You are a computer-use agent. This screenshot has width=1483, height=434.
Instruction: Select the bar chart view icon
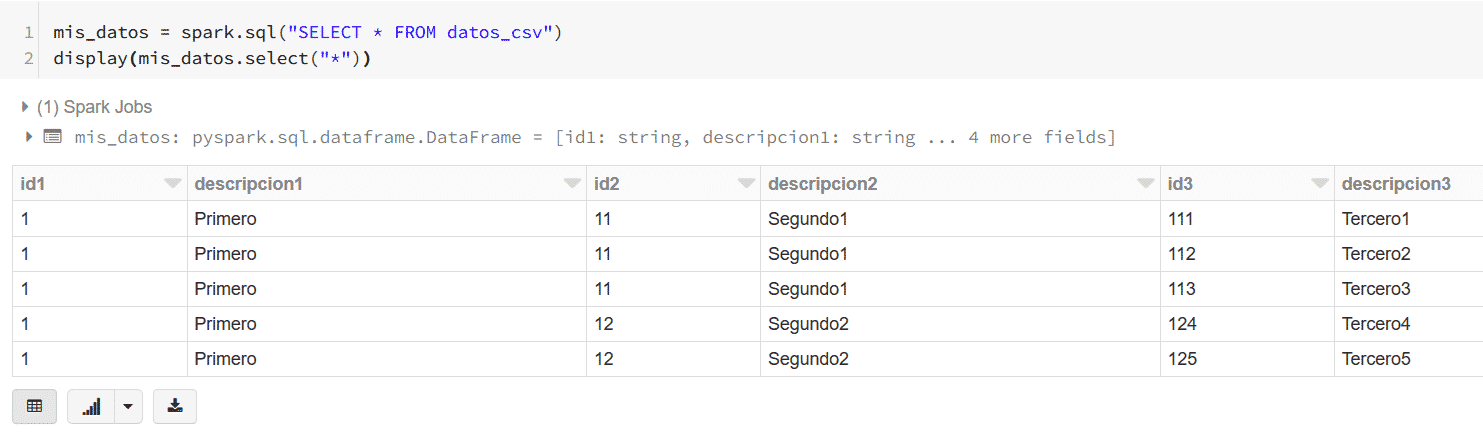pos(91,406)
